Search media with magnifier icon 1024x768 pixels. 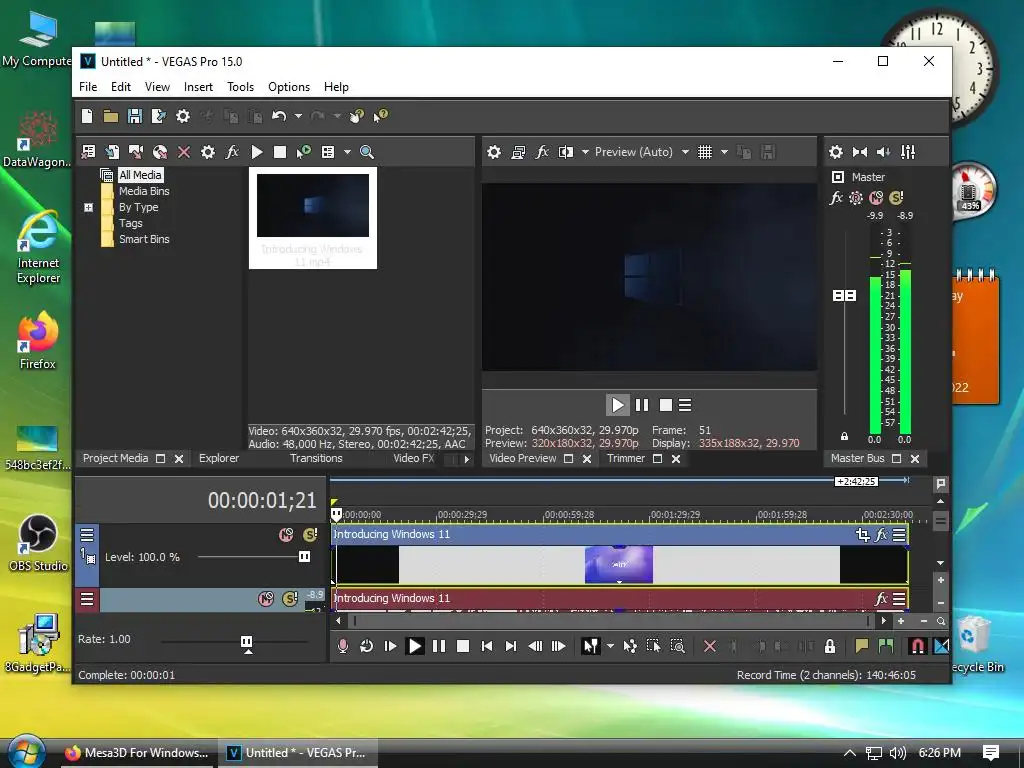coord(367,152)
